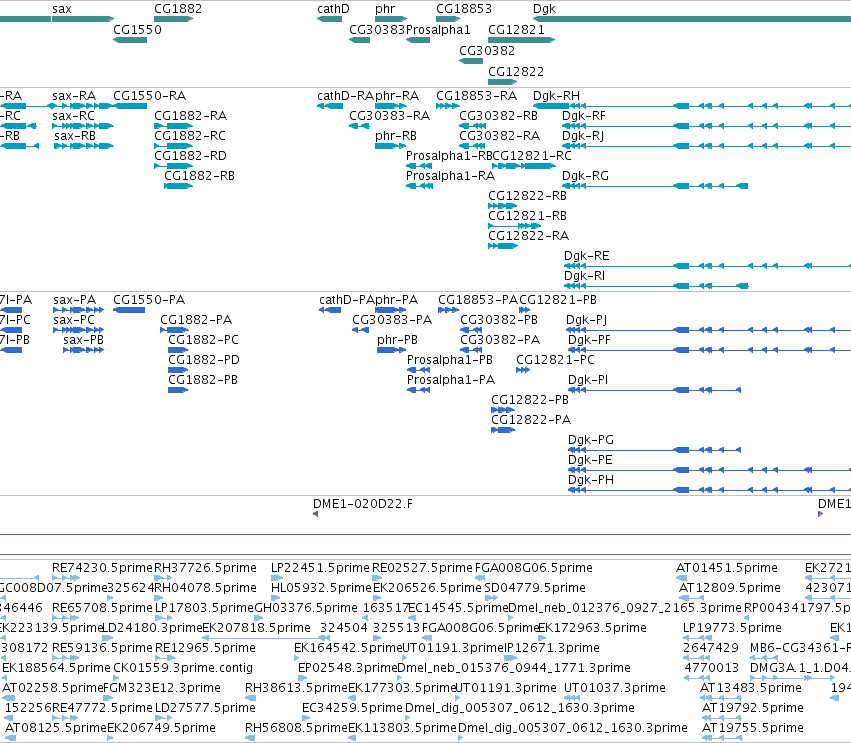This screenshot has width=851, height=743.
Task: Open the Dgk gene label
Action: (544, 9)
